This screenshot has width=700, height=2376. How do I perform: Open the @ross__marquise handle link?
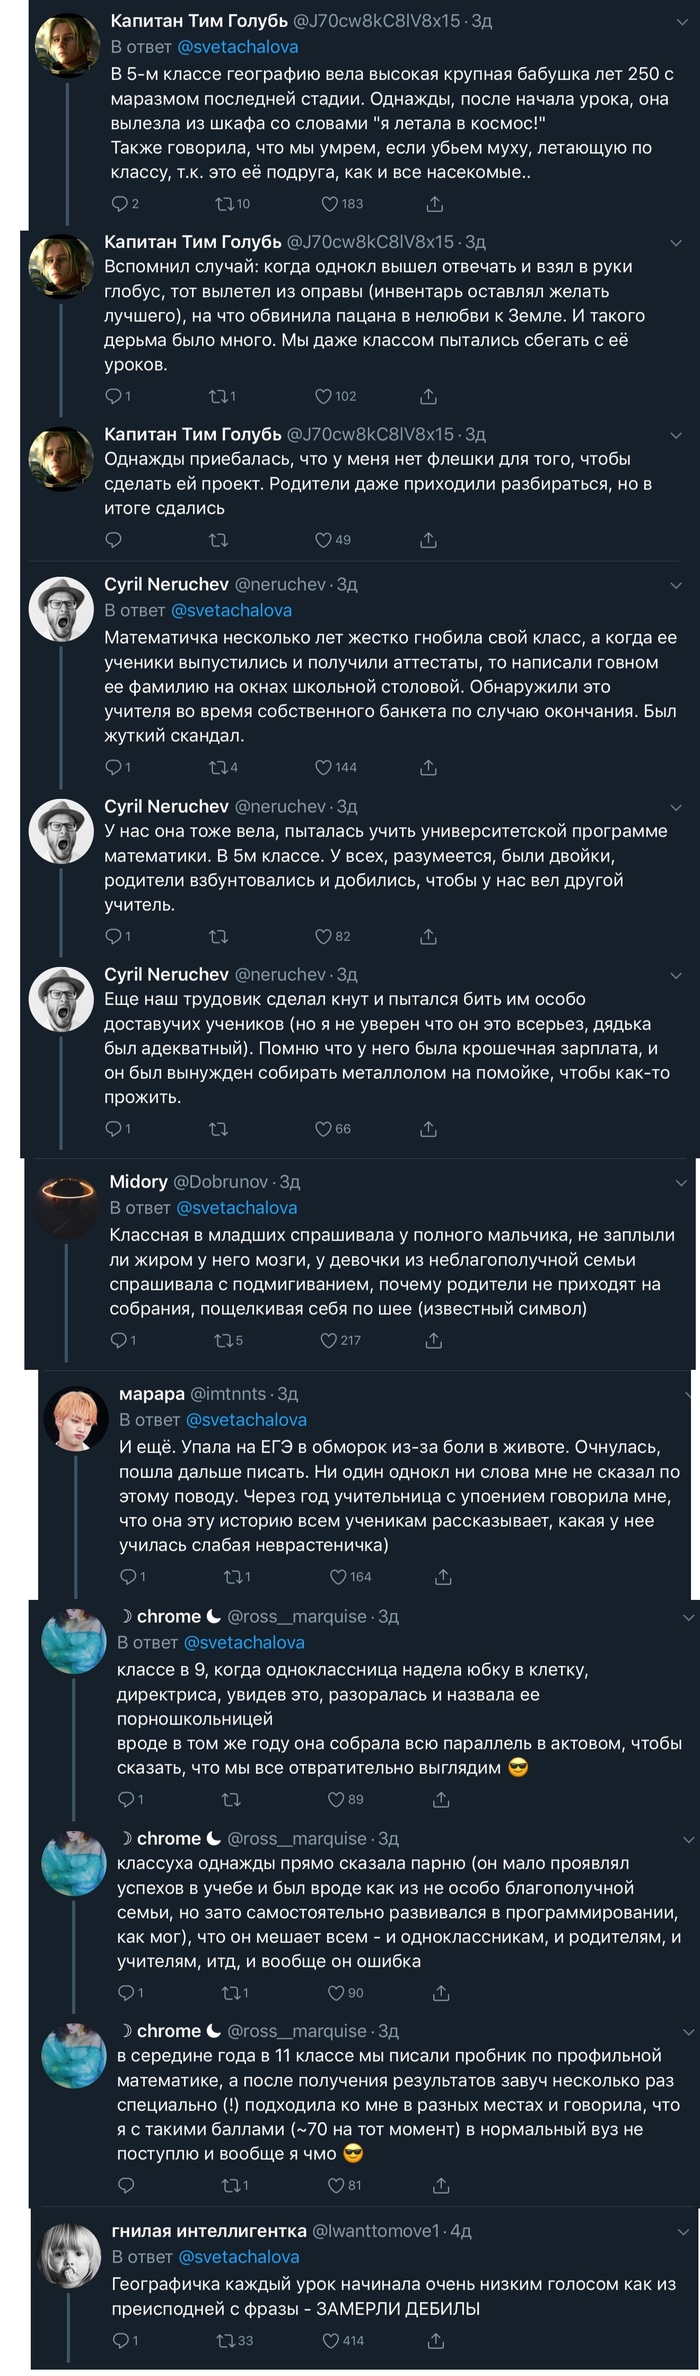click(297, 1616)
